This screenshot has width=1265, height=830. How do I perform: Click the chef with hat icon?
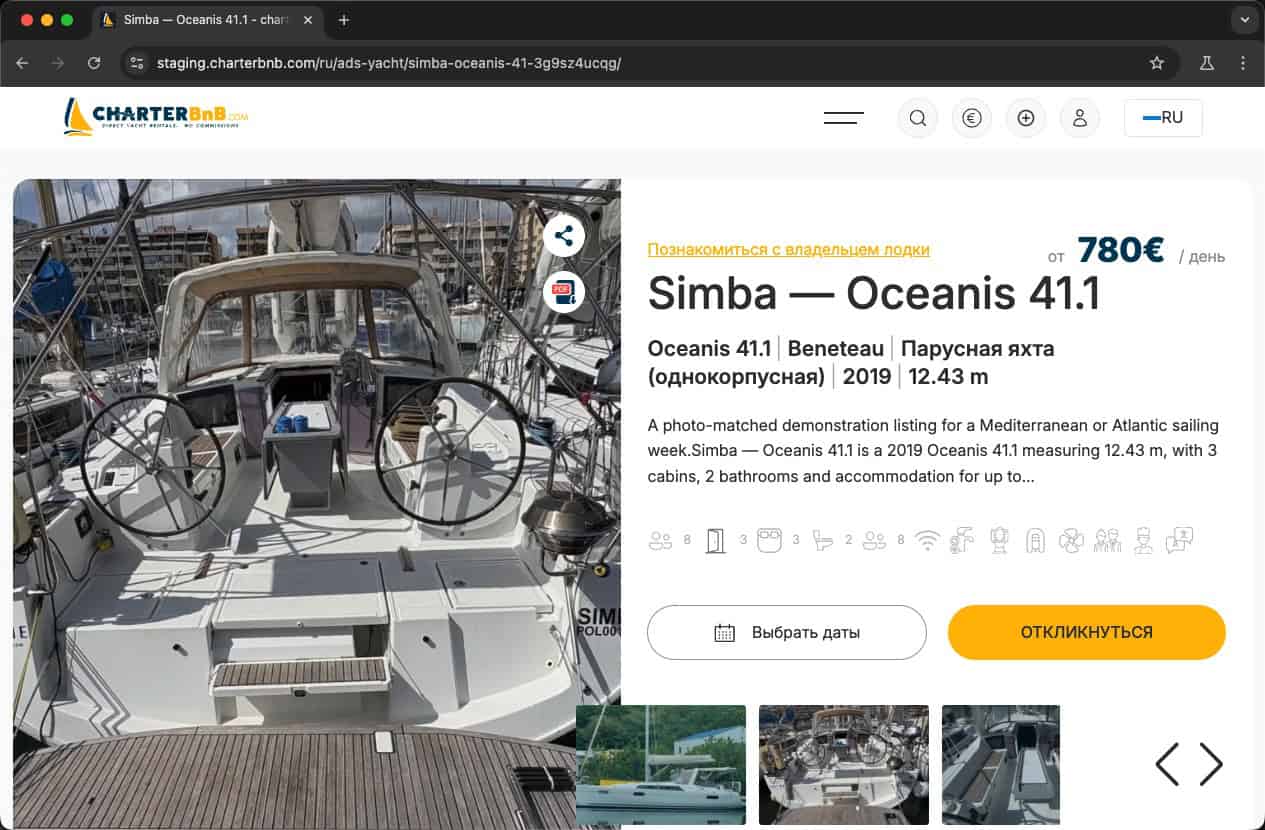pos(1143,541)
